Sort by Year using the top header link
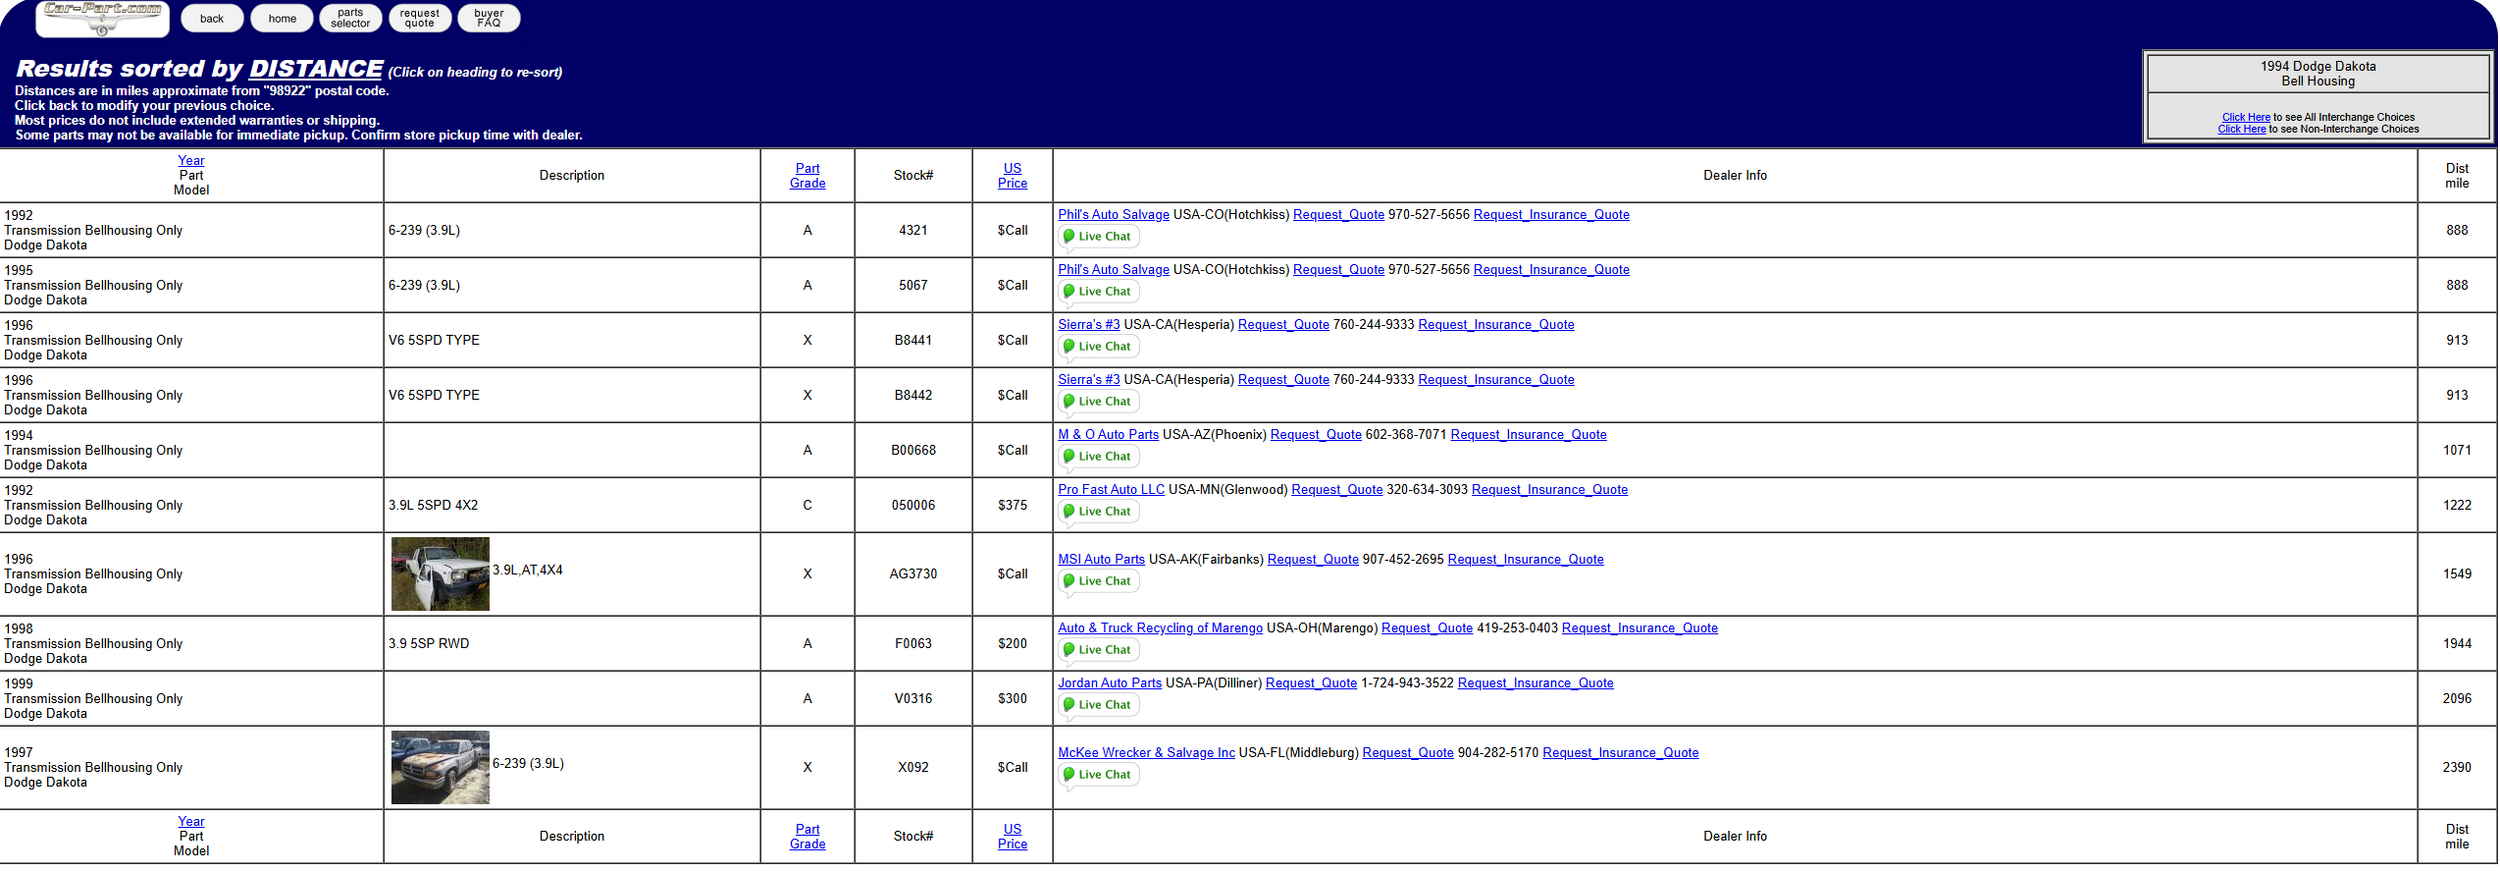This screenshot has width=2500, height=872. 191,161
